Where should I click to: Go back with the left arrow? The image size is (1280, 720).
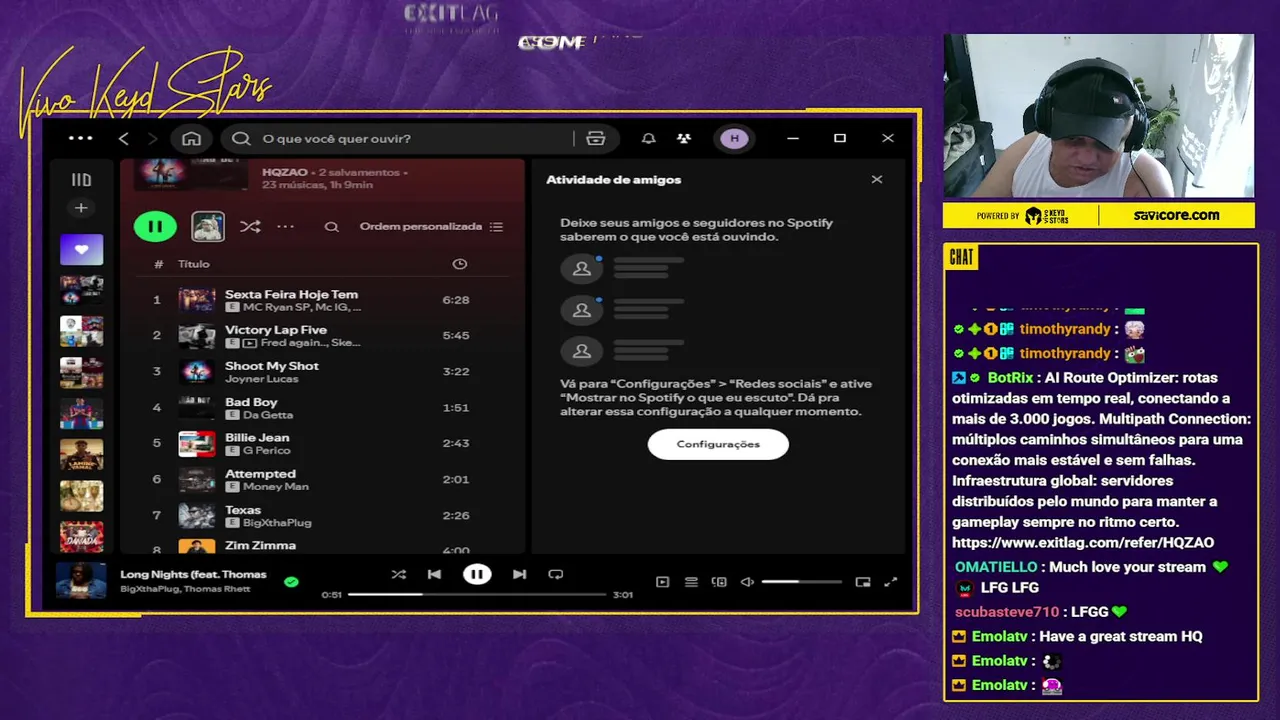coord(124,138)
